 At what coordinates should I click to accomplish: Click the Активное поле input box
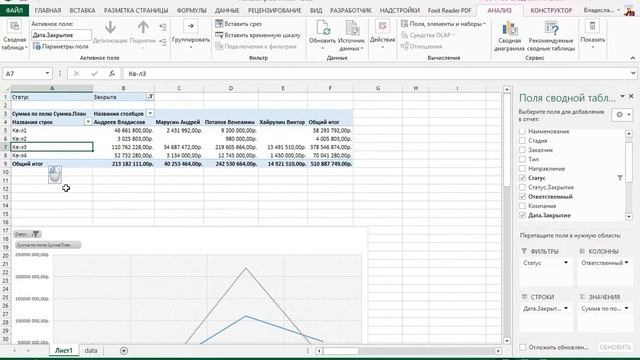pyautogui.click(x=61, y=35)
